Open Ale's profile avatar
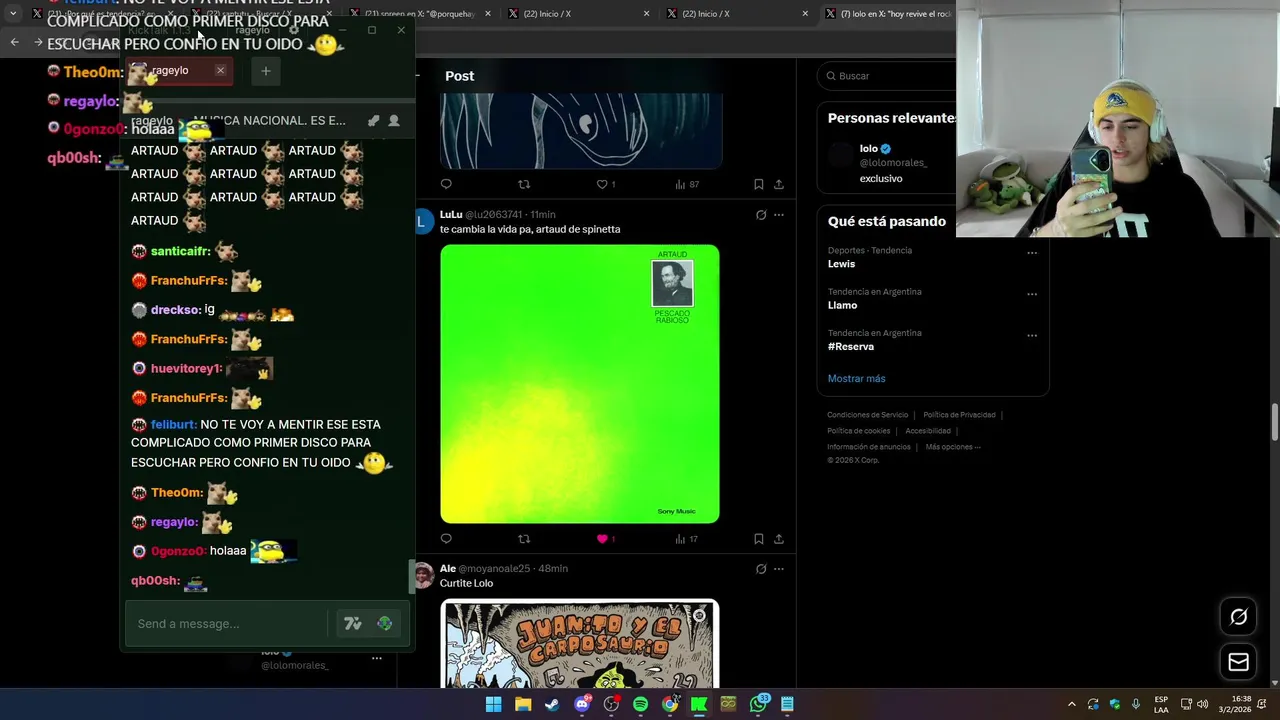This screenshot has height=720, width=1280. 424,575
